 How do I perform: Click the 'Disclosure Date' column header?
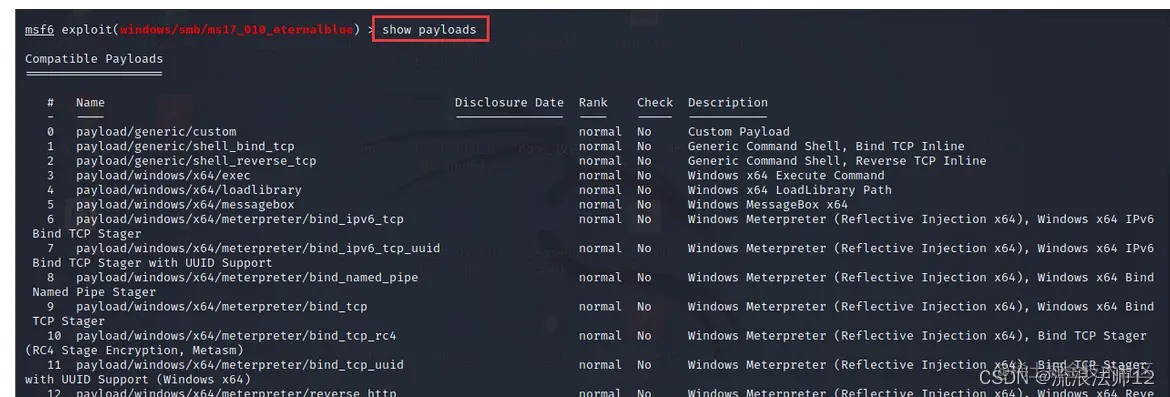pyautogui.click(x=509, y=102)
